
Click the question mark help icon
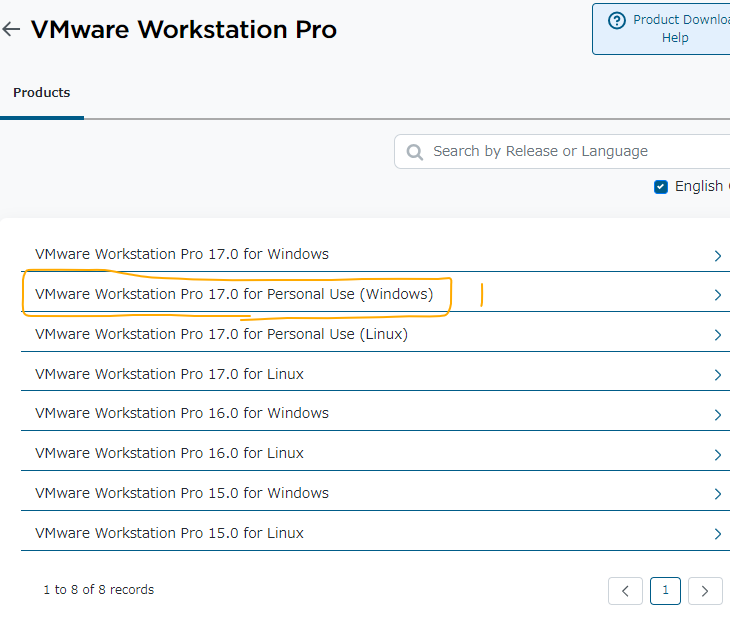click(x=617, y=20)
